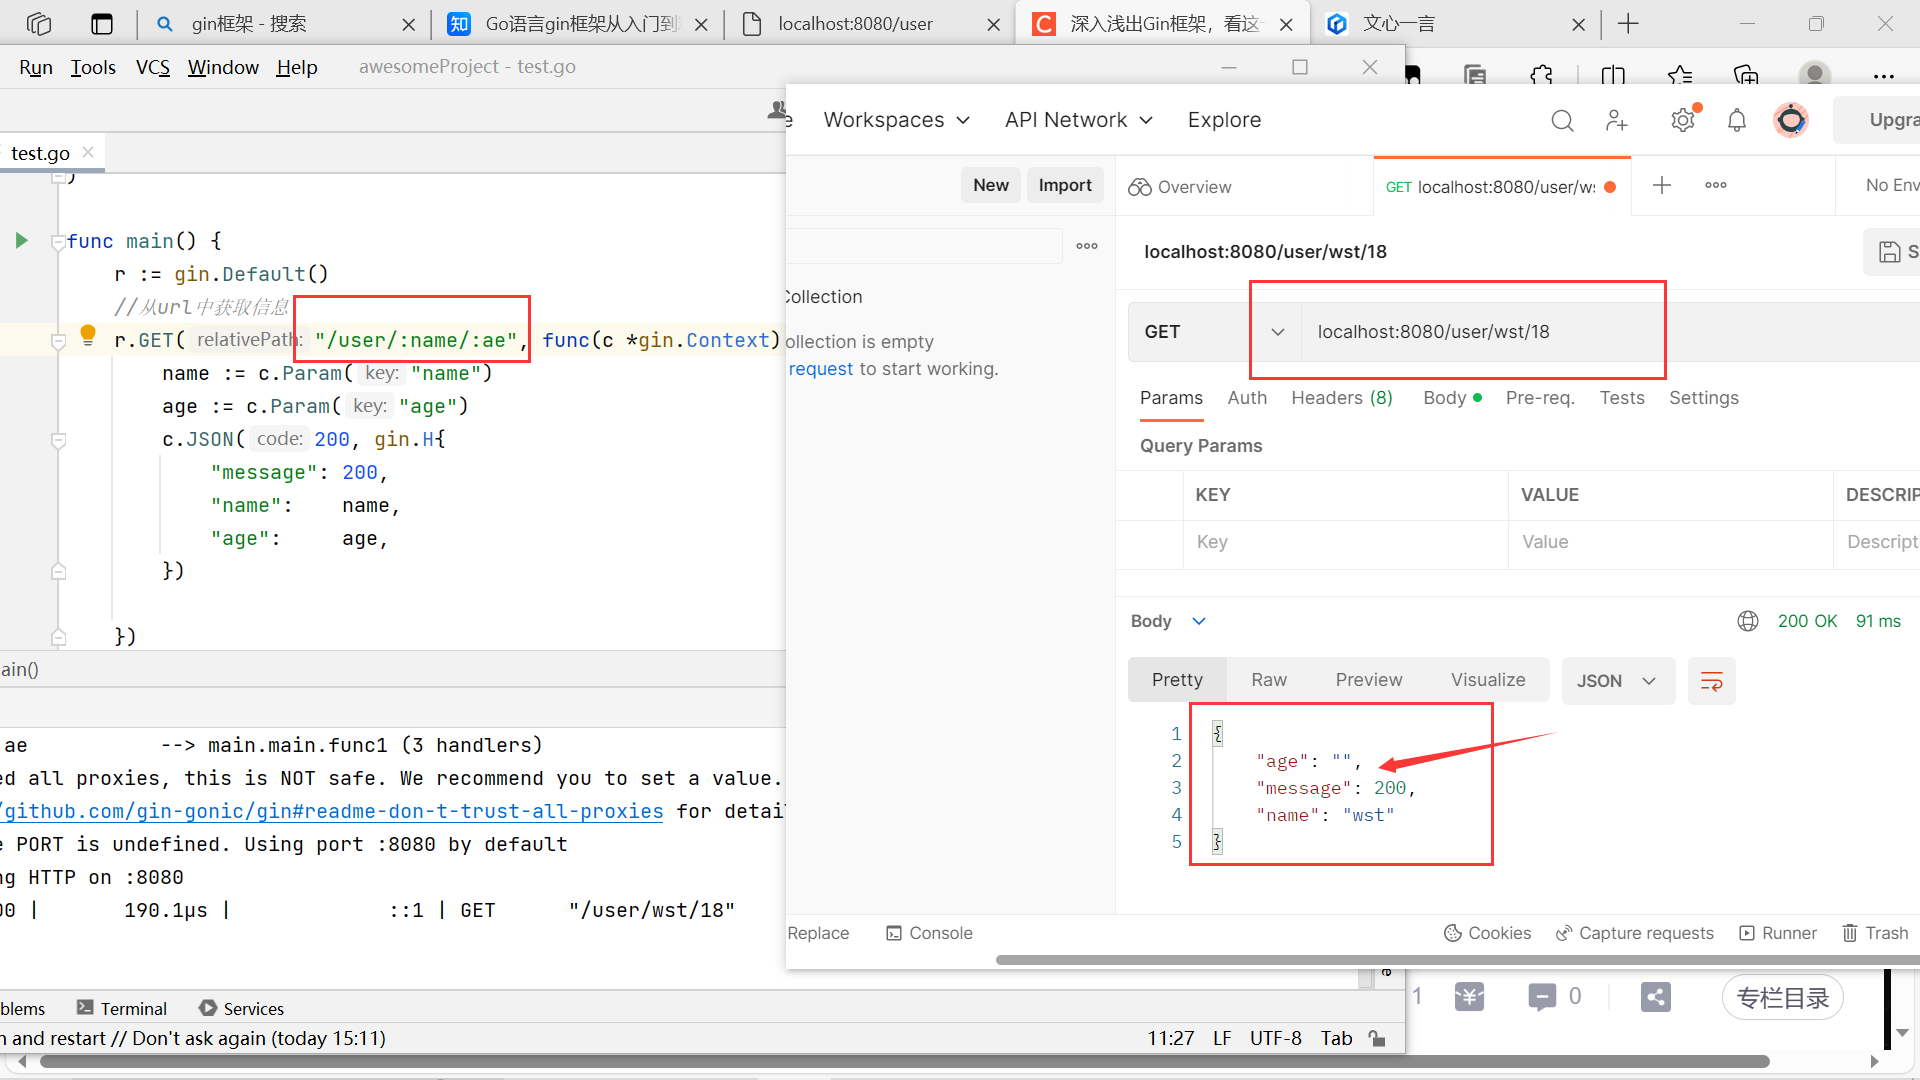The image size is (1920, 1080).
Task: Open gin readme proxies GitHub link
Action: [x=333, y=811]
